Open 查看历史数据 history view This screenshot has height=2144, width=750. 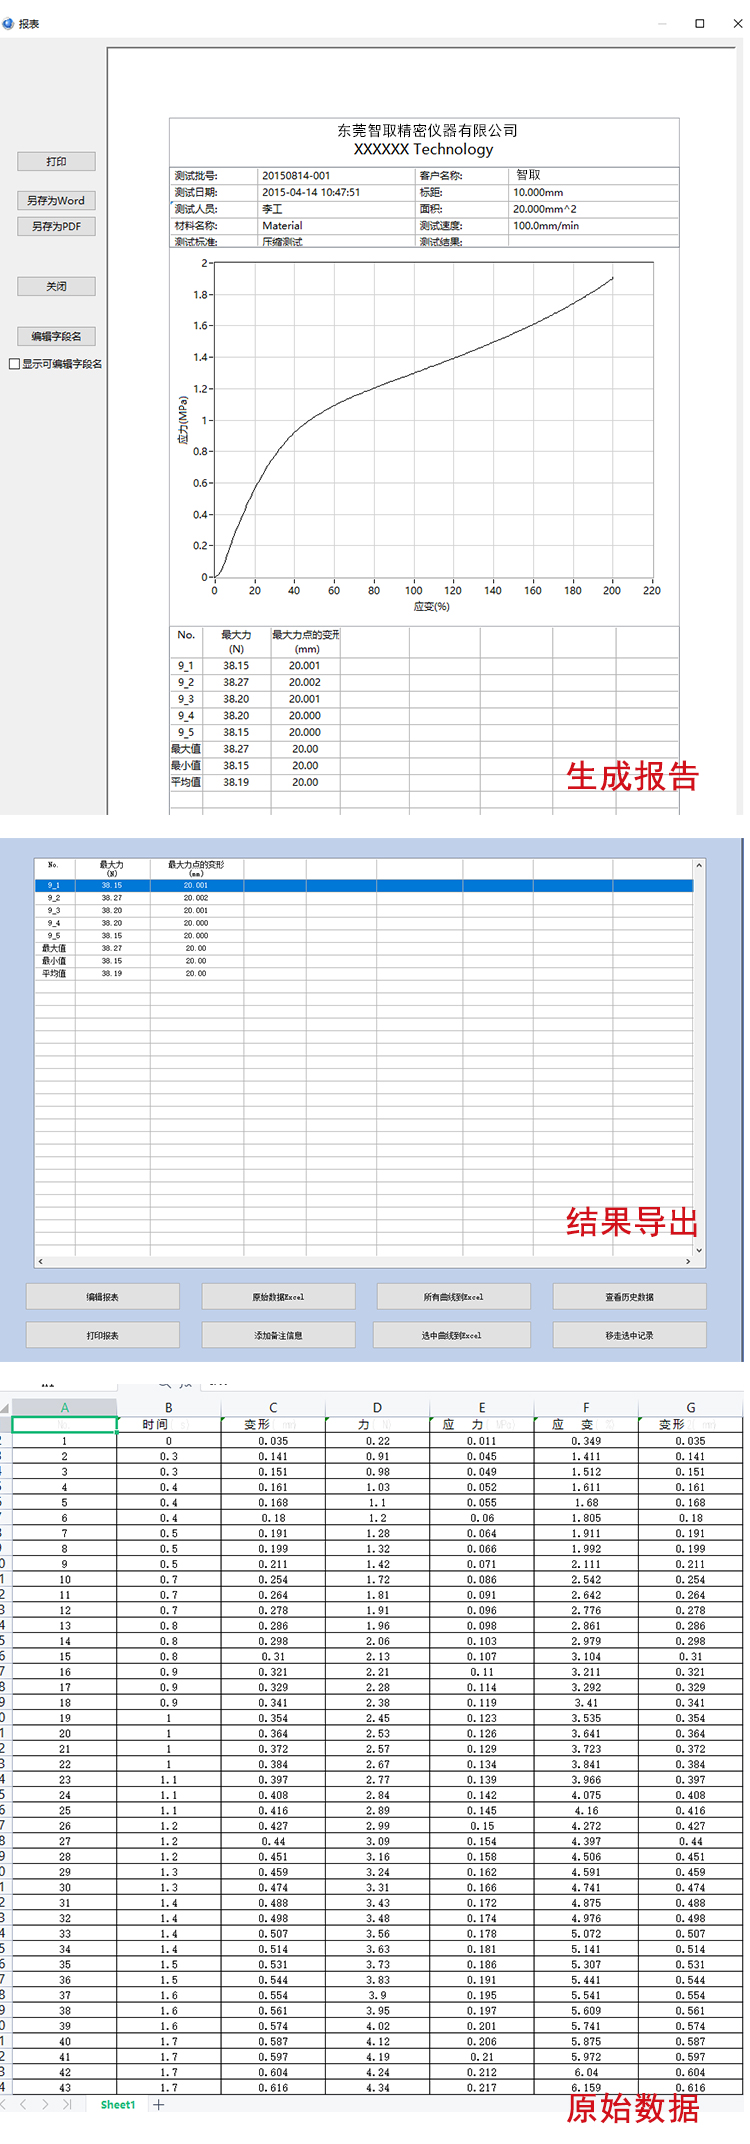point(629,1297)
